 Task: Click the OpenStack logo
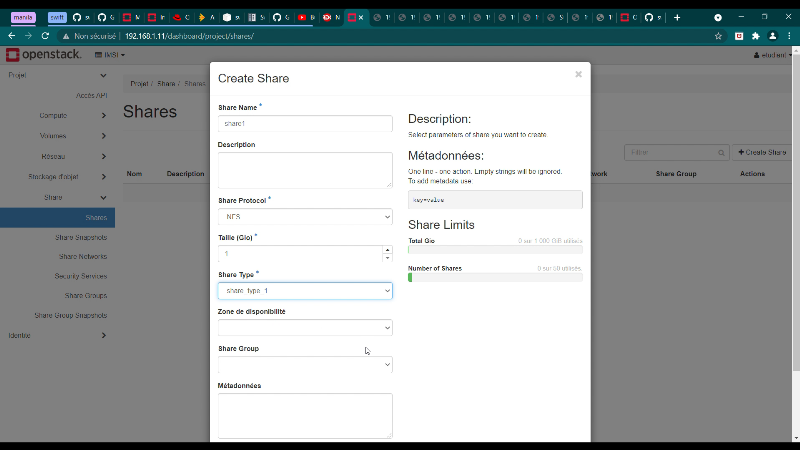[x=45, y=55]
